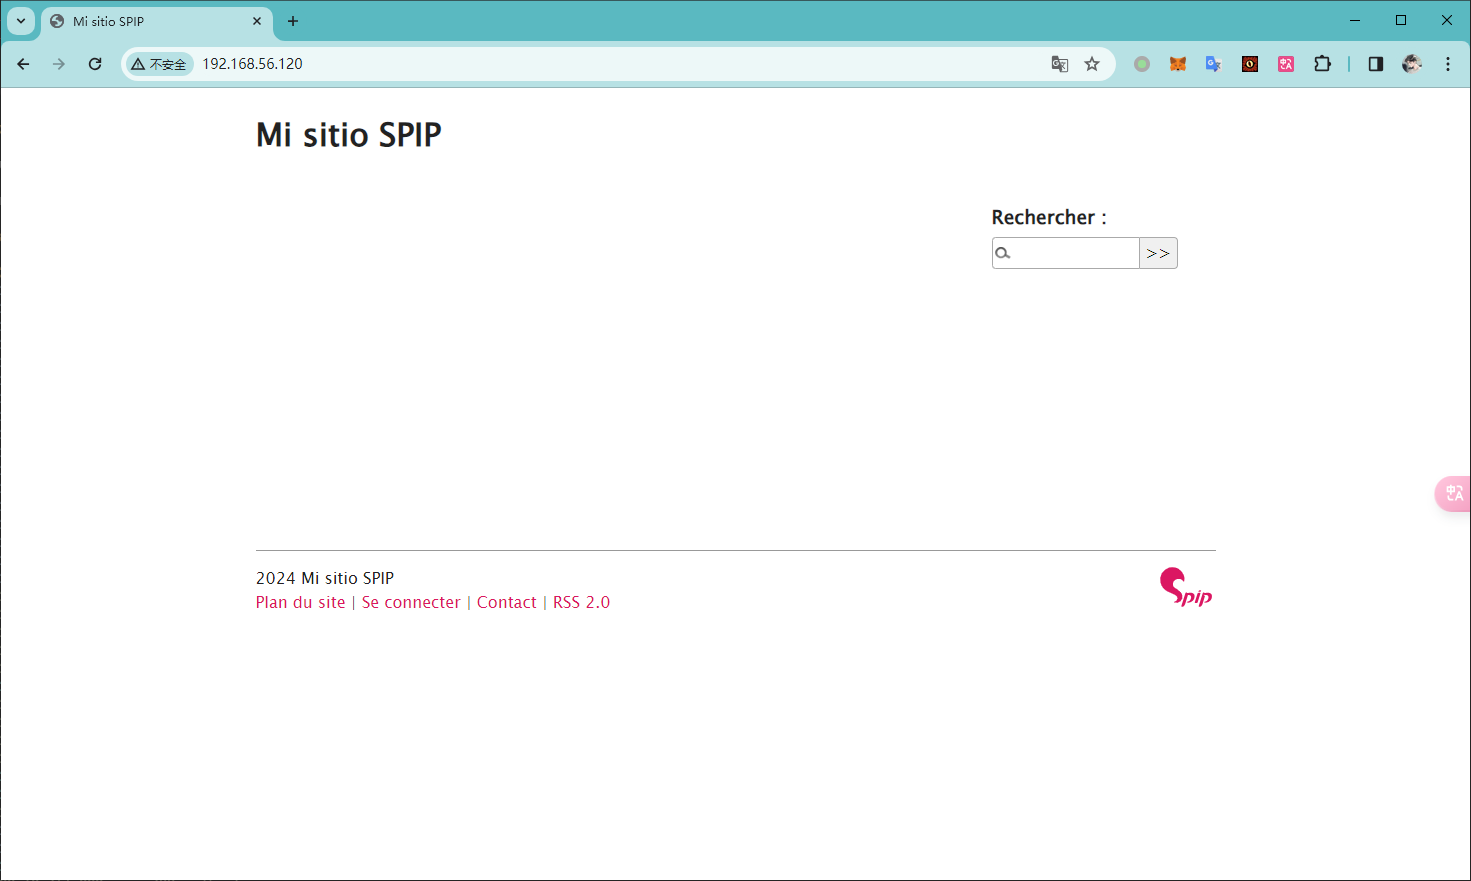The width and height of the screenshot is (1471, 881).
Task: Reload the current page
Action: (95, 64)
